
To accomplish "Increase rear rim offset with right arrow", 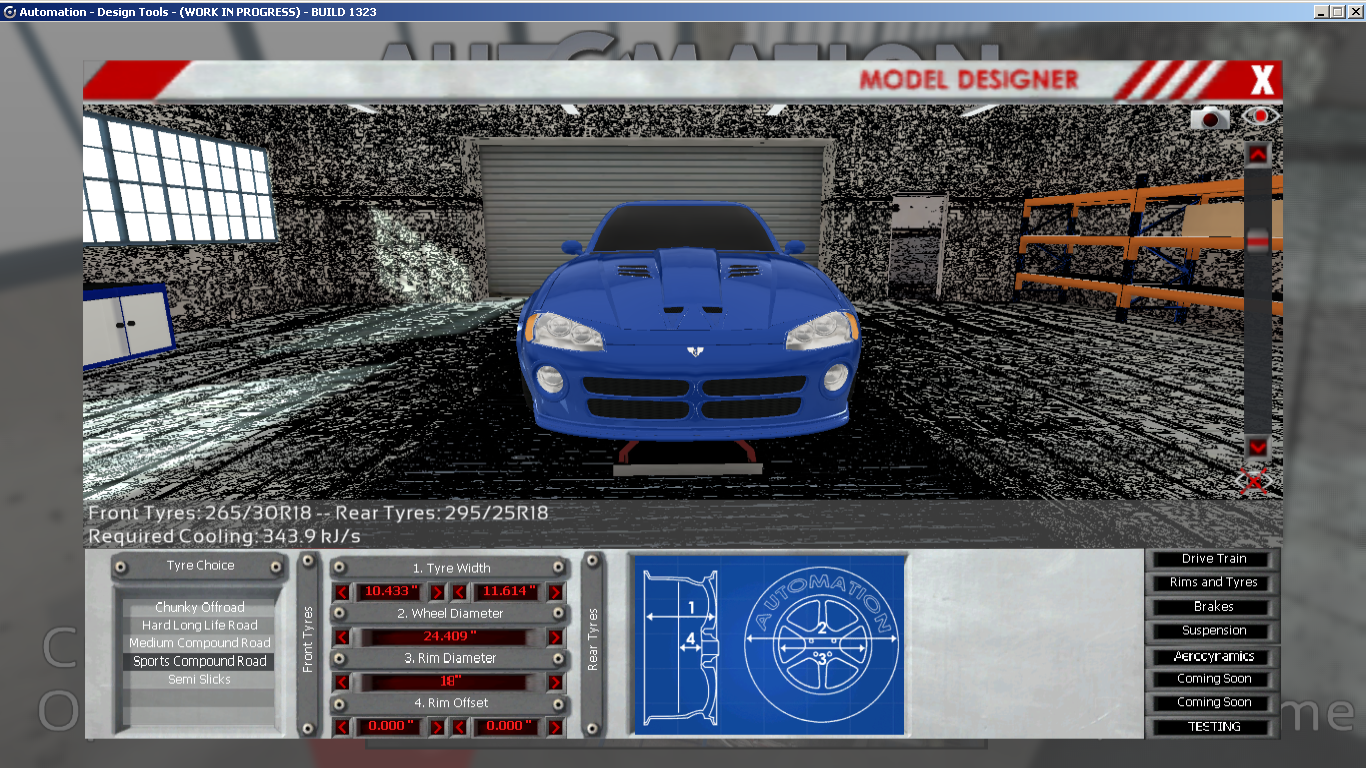I will pyautogui.click(x=556, y=727).
